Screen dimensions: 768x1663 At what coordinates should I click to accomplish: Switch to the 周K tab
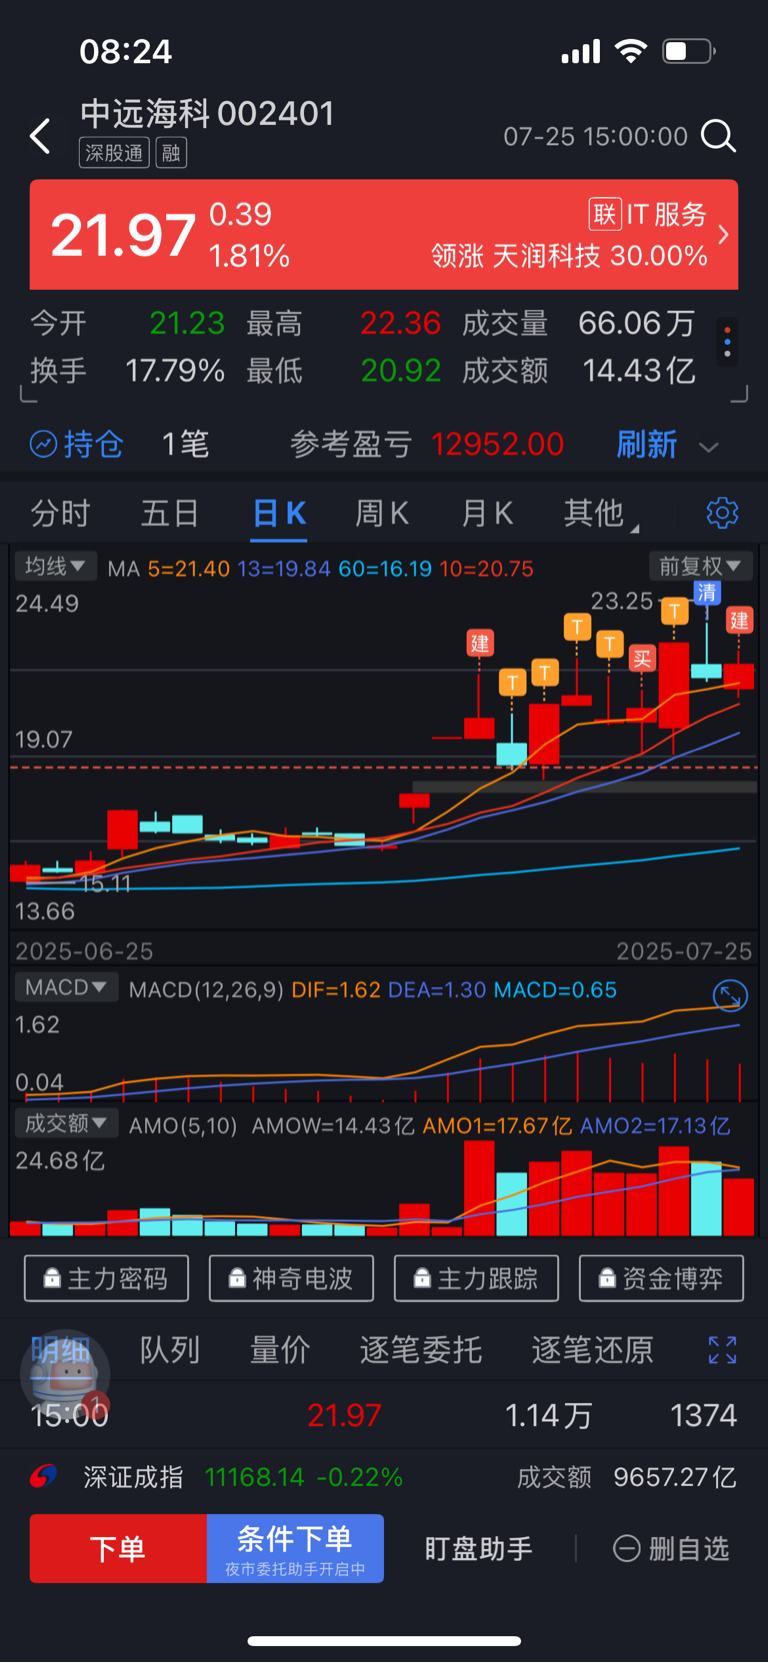[x=382, y=513]
